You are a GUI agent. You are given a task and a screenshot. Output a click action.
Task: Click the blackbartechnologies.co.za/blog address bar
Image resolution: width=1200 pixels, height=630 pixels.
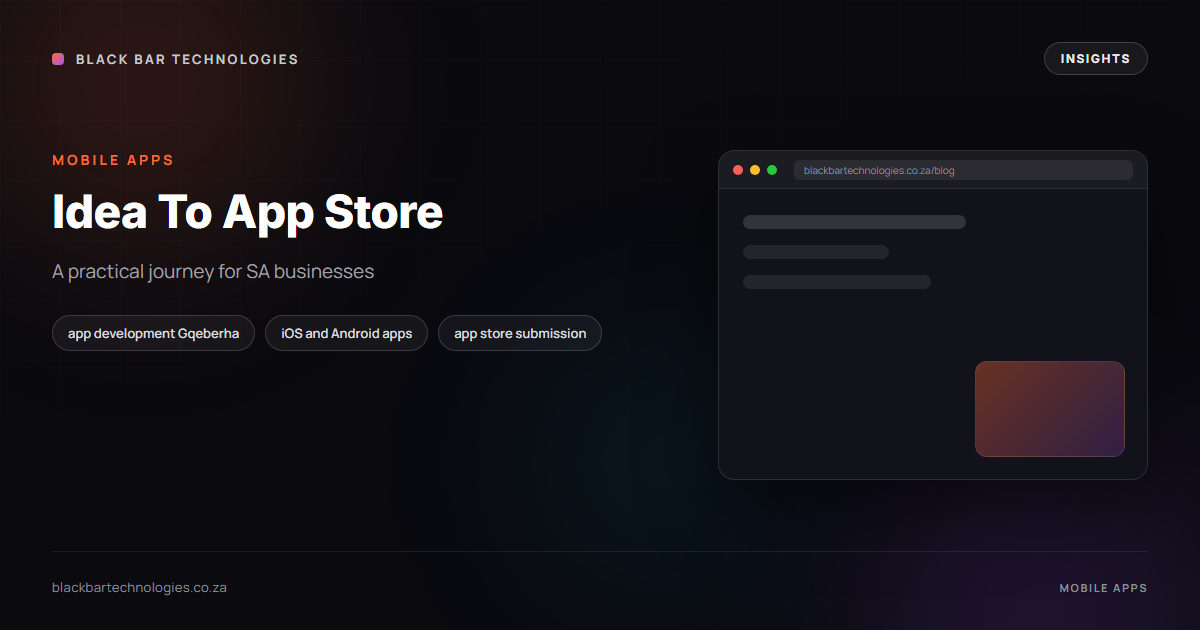point(963,170)
